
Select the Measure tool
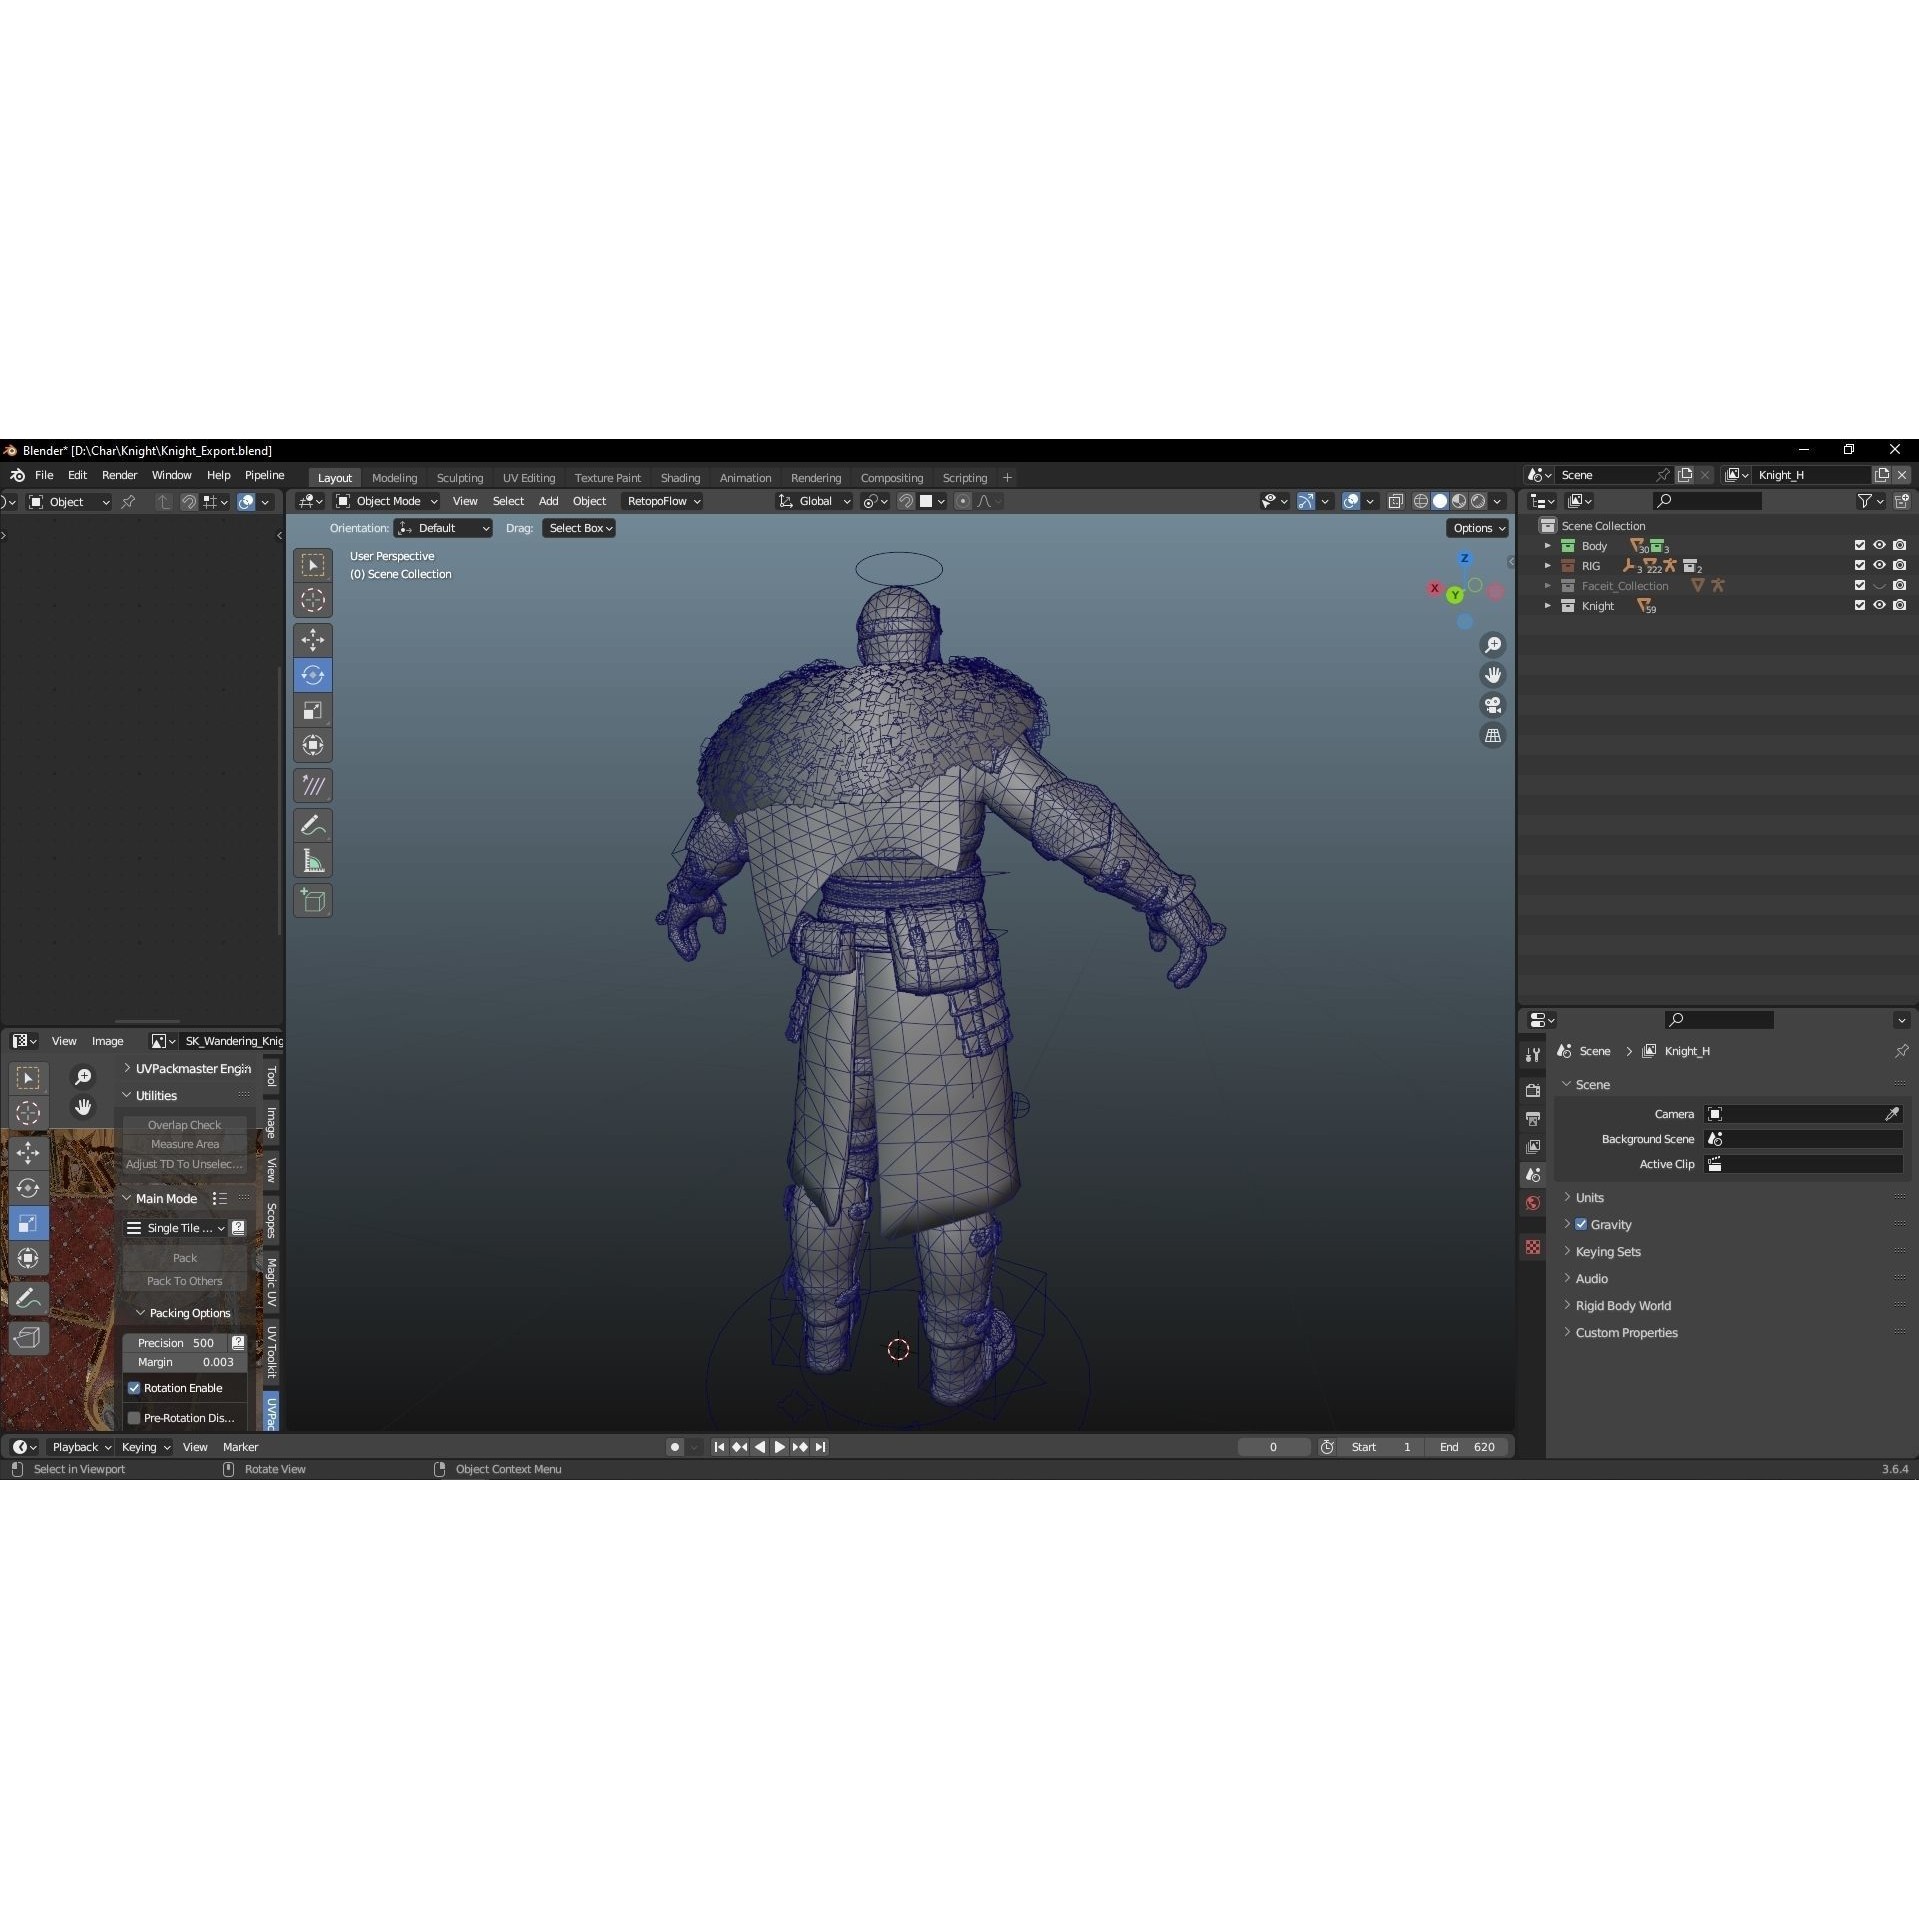(x=313, y=860)
